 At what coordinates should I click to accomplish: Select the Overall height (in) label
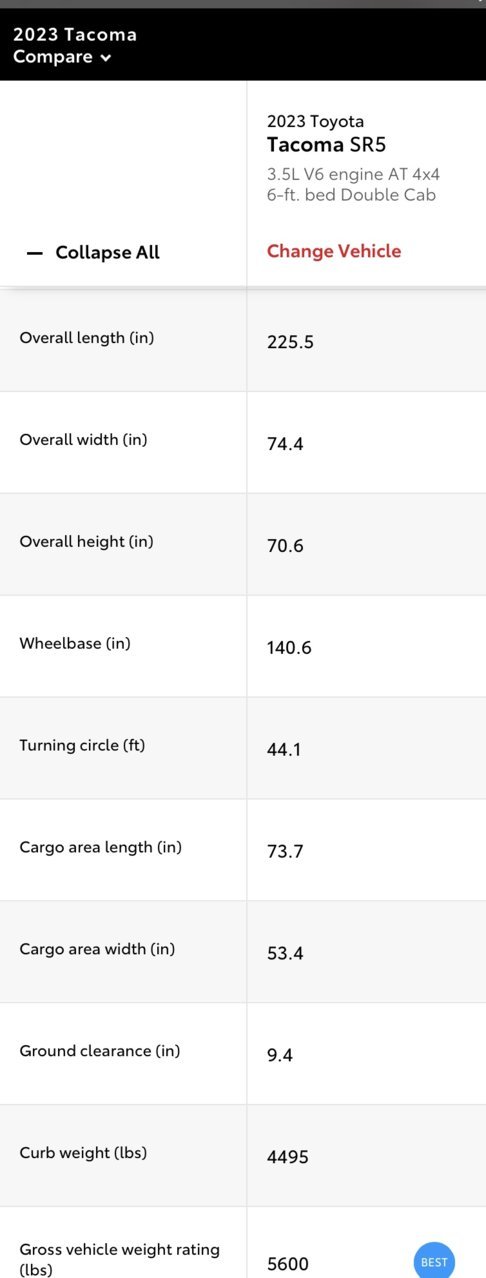[x=86, y=542]
